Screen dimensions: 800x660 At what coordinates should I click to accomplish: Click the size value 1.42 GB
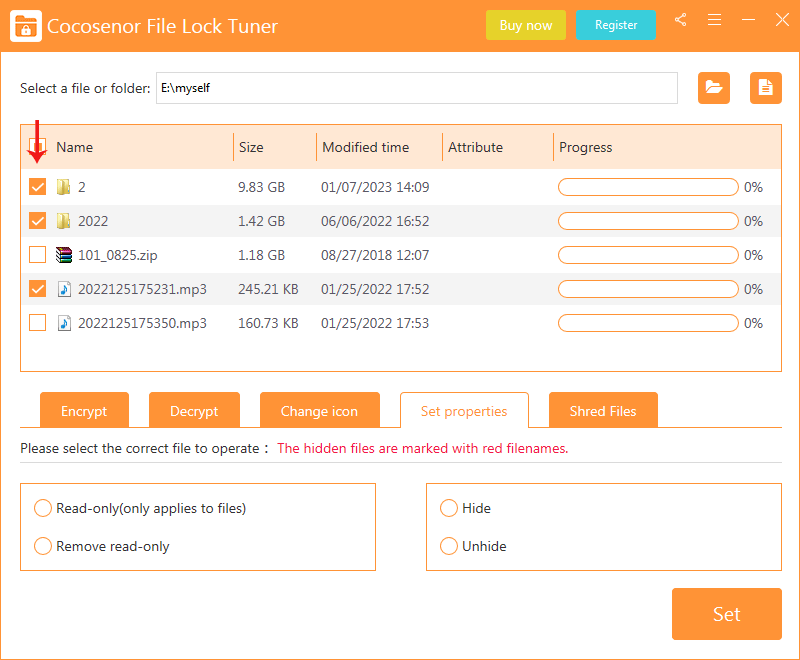tap(261, 221)
